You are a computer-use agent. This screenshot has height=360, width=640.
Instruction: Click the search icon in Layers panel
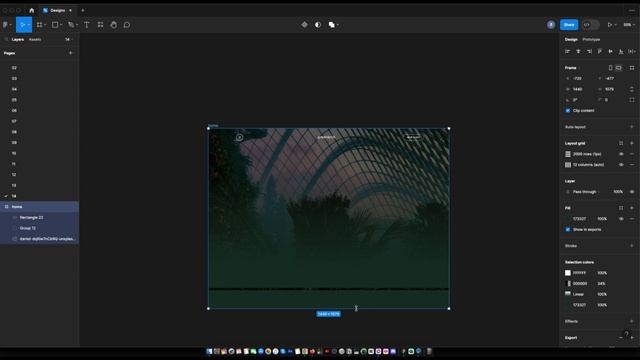click(6, 40)
